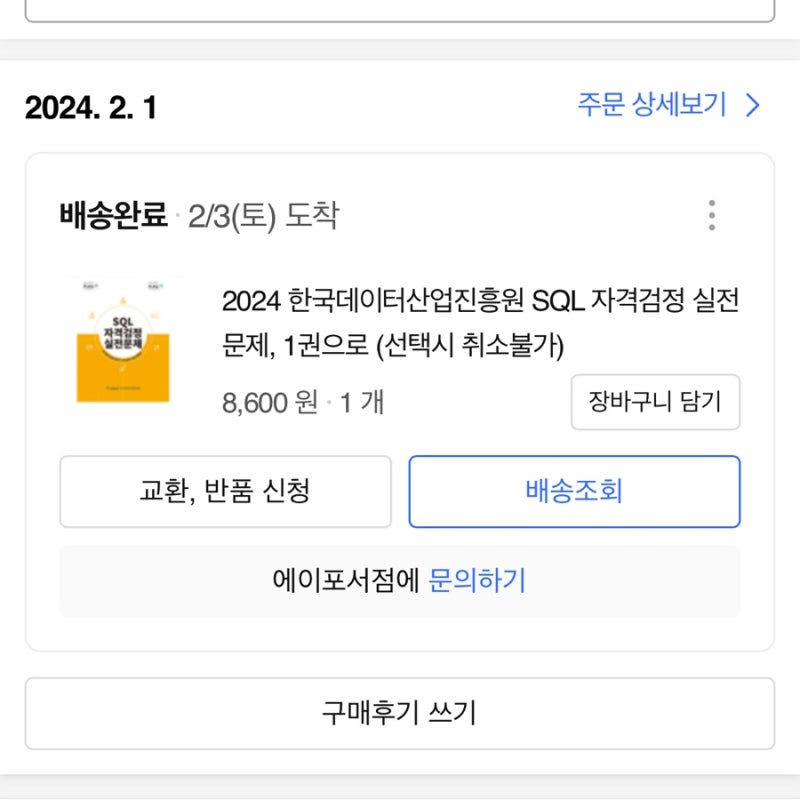
Task: Tap the 구매후기 쓰기 review button
Action: [x=400, y=714]
